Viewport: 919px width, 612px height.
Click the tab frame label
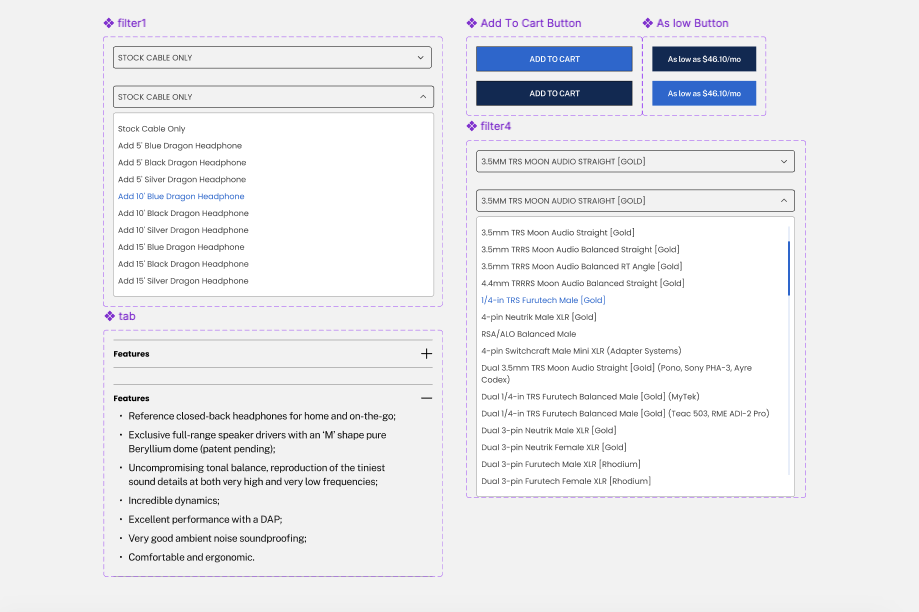pos(127,317)
